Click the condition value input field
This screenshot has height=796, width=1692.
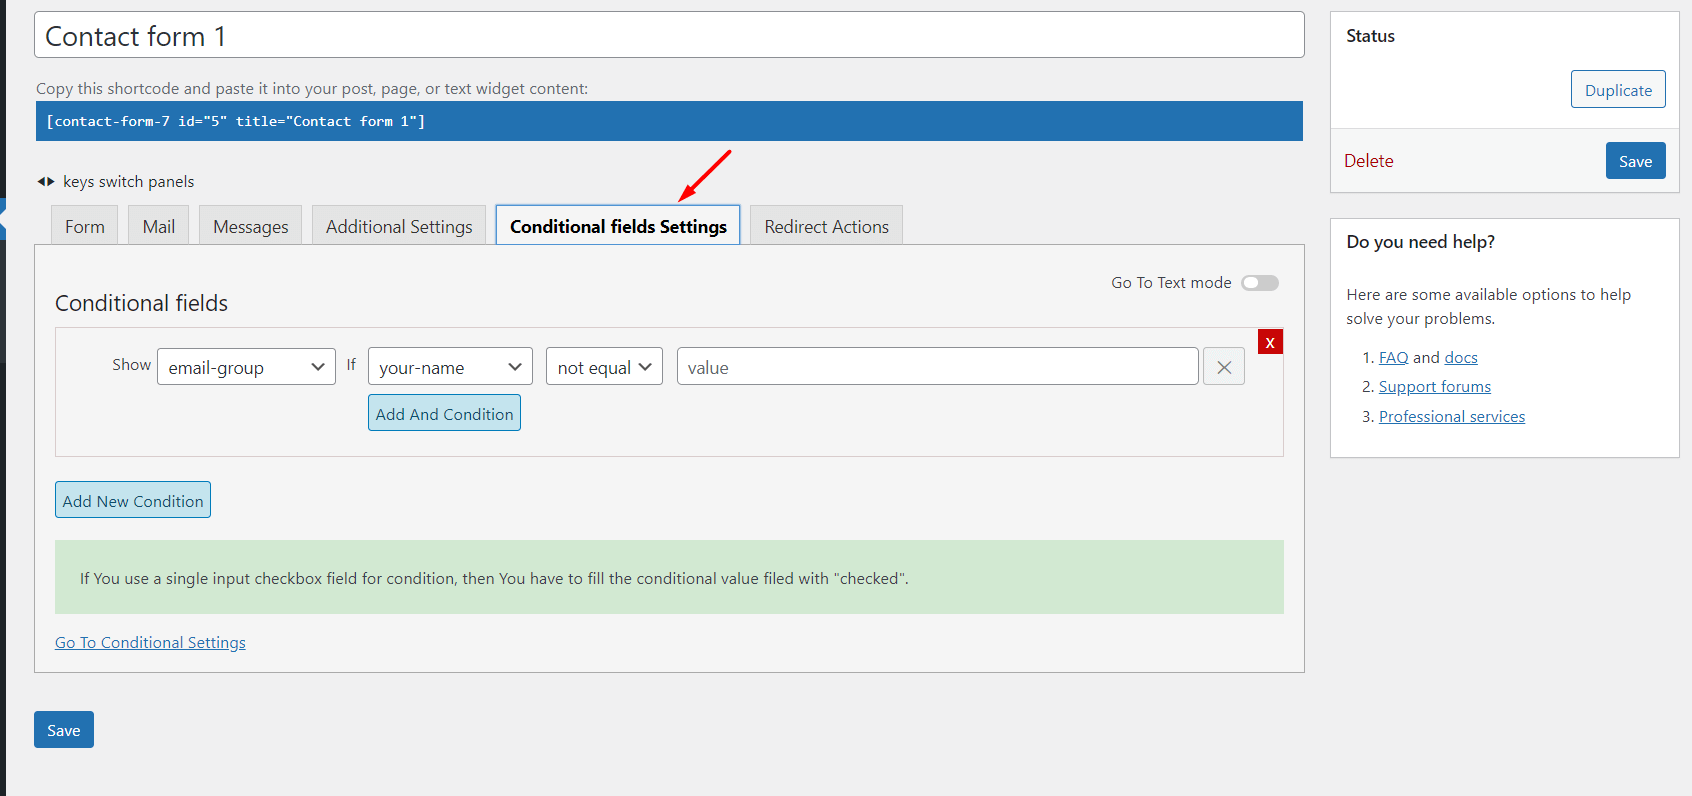coord(938,367)
